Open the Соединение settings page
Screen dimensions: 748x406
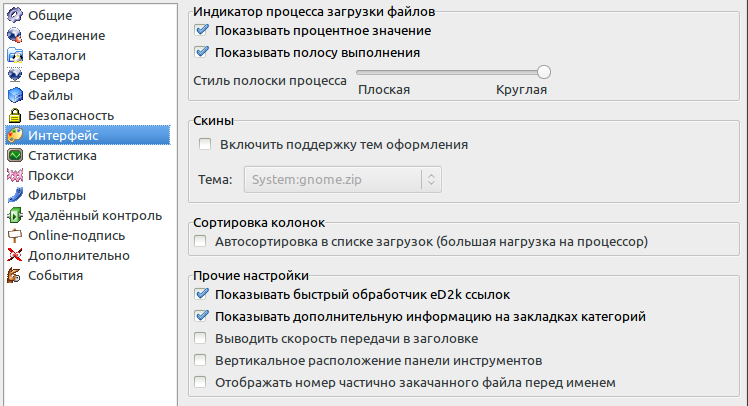pos(66,35)
